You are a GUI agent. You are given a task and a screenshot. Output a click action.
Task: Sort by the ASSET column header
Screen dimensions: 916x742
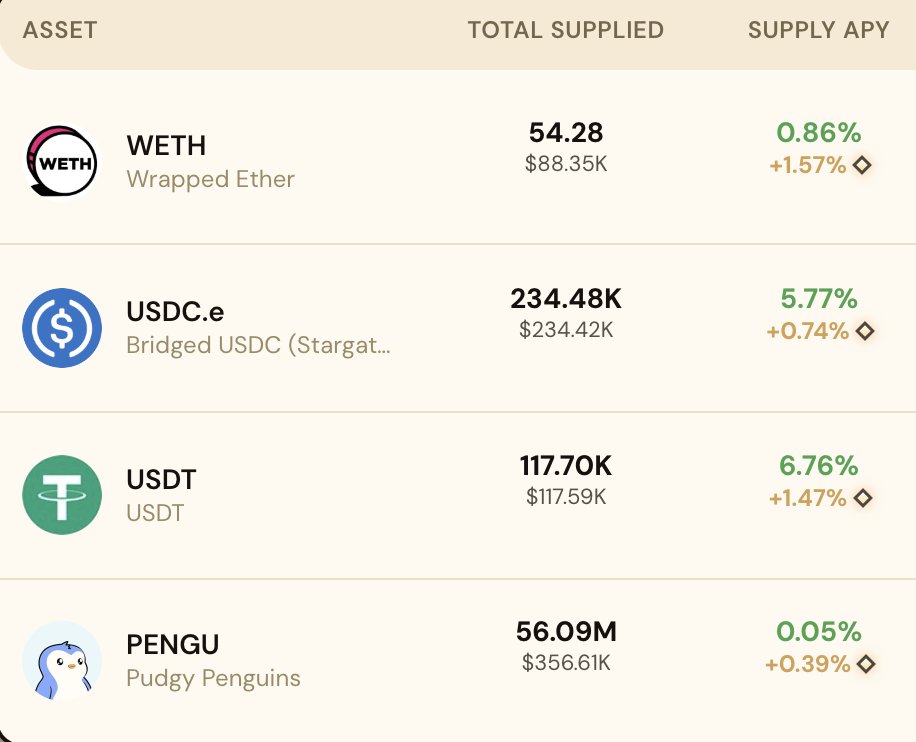(60, 30)
